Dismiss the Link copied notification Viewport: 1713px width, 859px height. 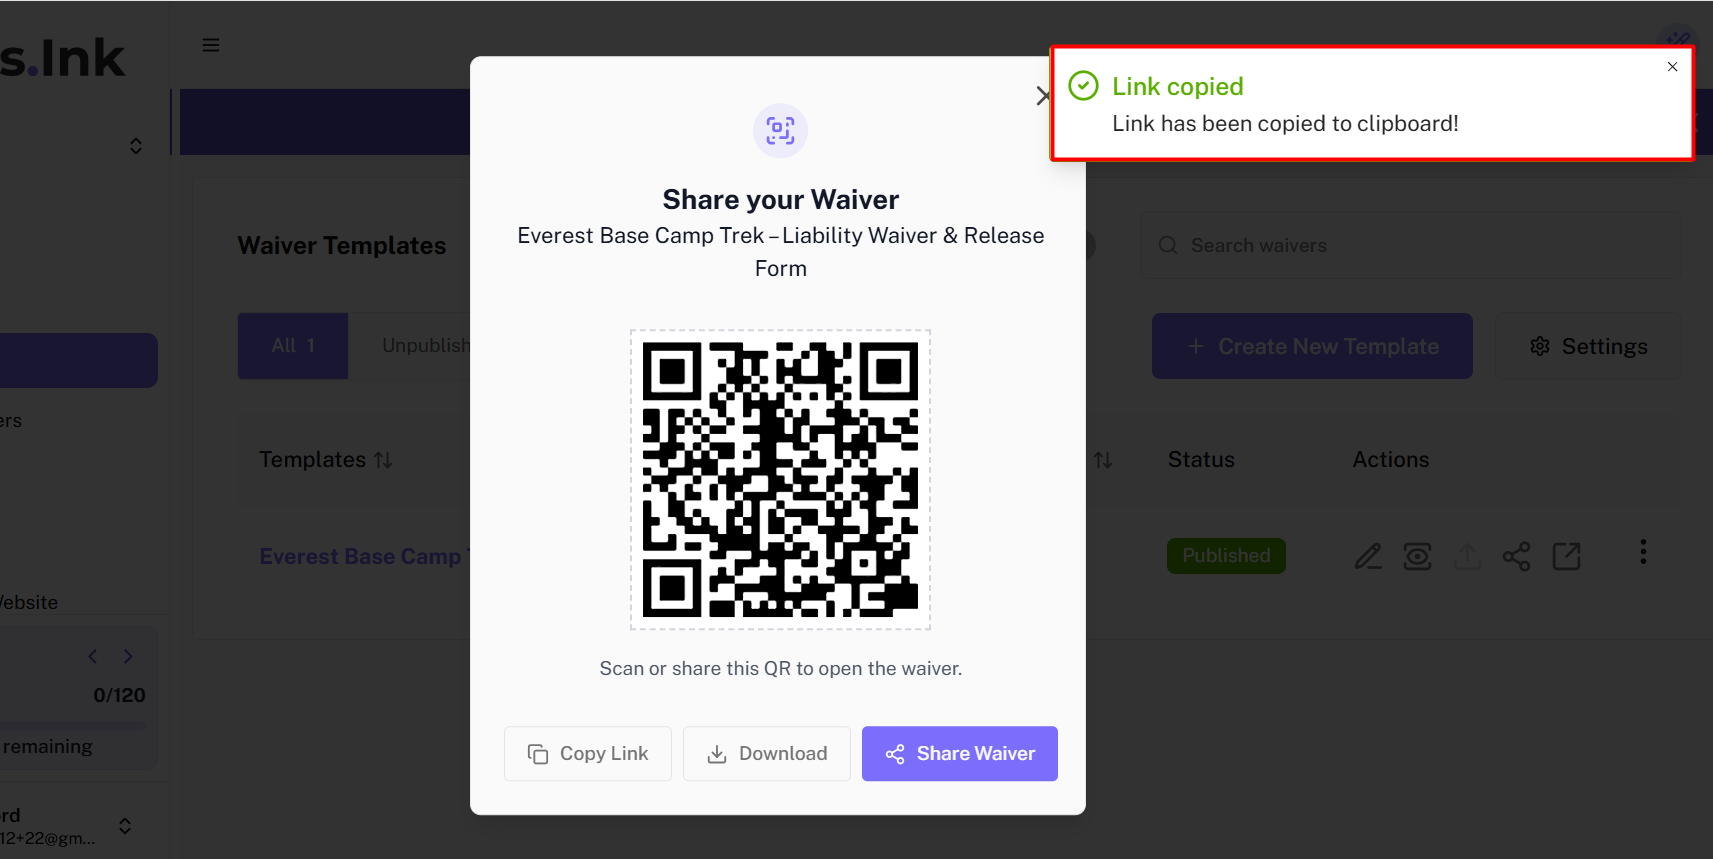click(1672, 67)
